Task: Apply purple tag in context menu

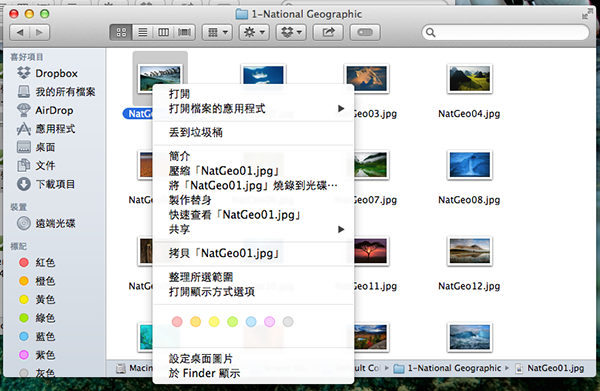Action: (269, 322)
